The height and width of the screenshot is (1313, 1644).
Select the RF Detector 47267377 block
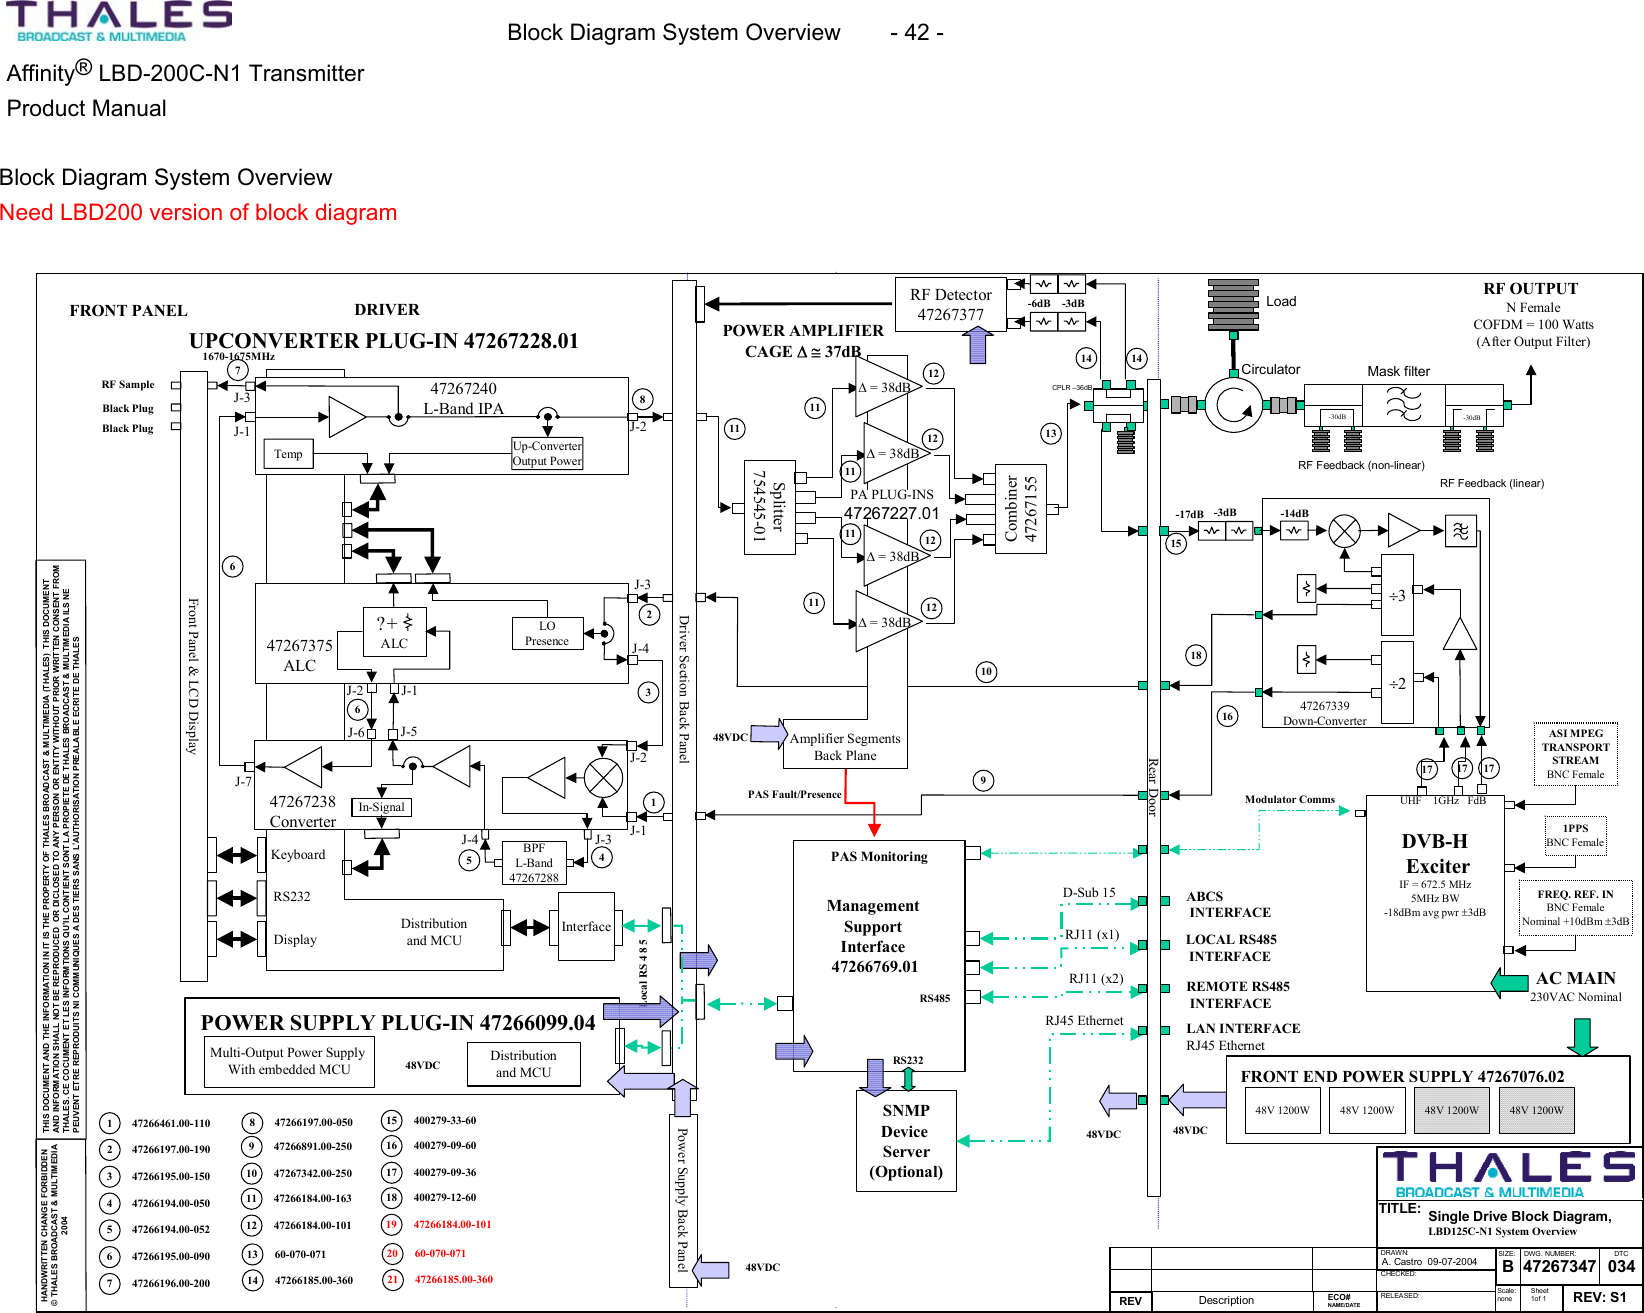[950, 304]
